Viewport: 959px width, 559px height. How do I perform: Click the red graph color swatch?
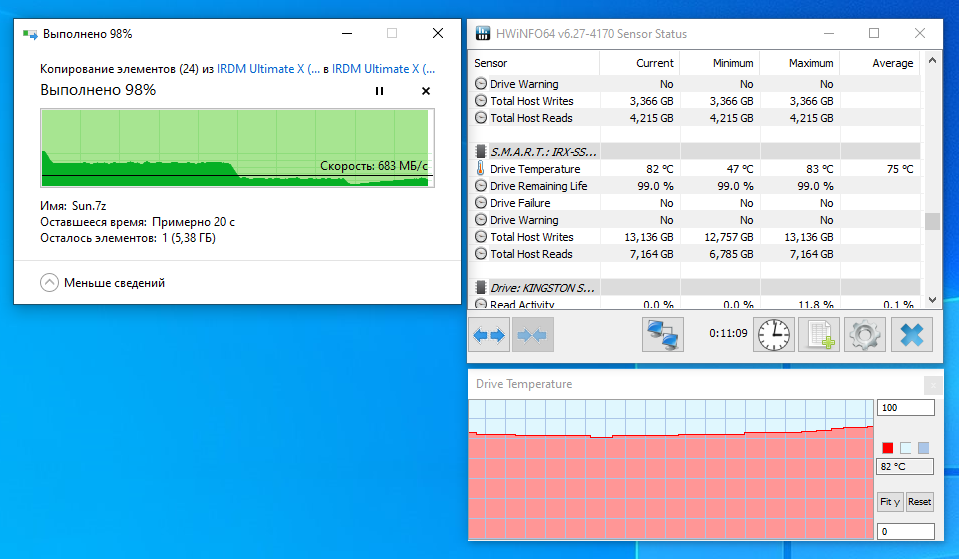(887, 448)
